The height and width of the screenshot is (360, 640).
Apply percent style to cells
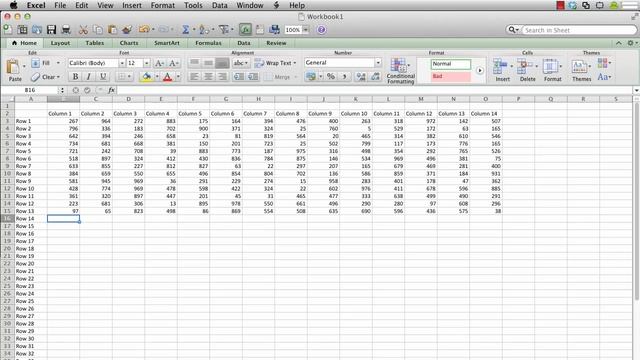[x=331, y=76]
